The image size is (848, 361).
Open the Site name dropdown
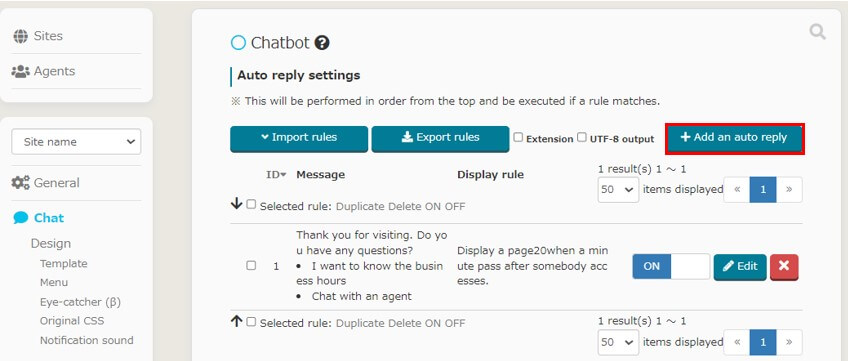(x=76, y=142)
